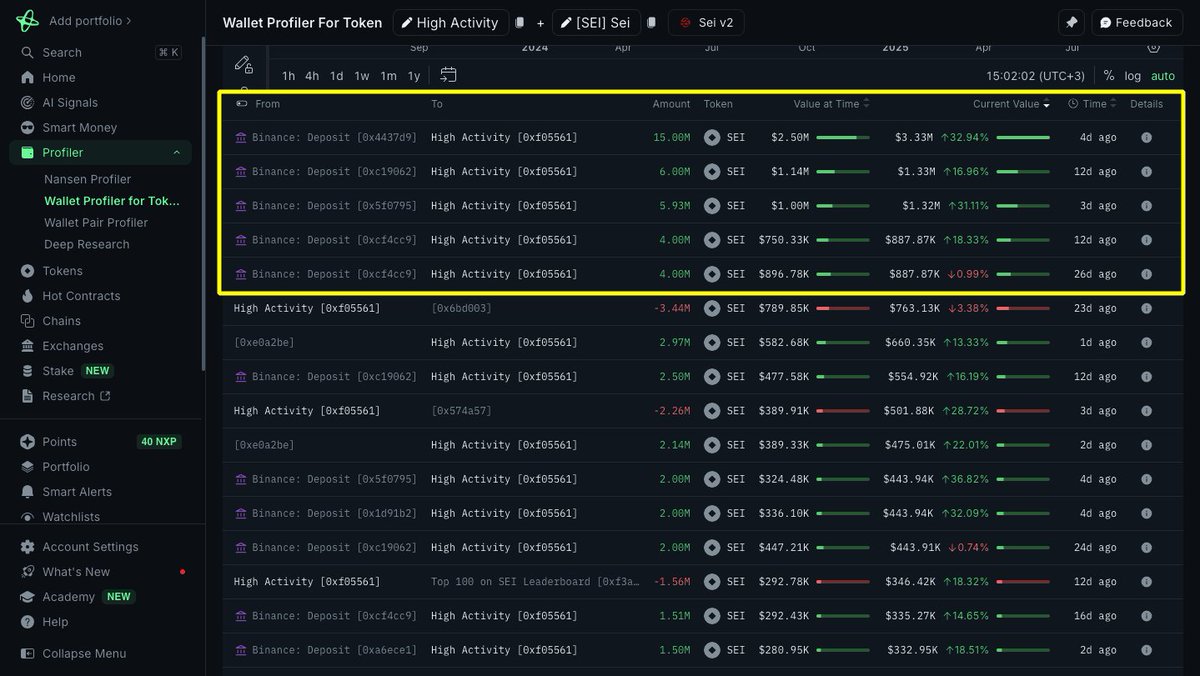Sort by Current Value column
The height and width of the screenshot is (676, 1200).
(x=1012, y=104)
